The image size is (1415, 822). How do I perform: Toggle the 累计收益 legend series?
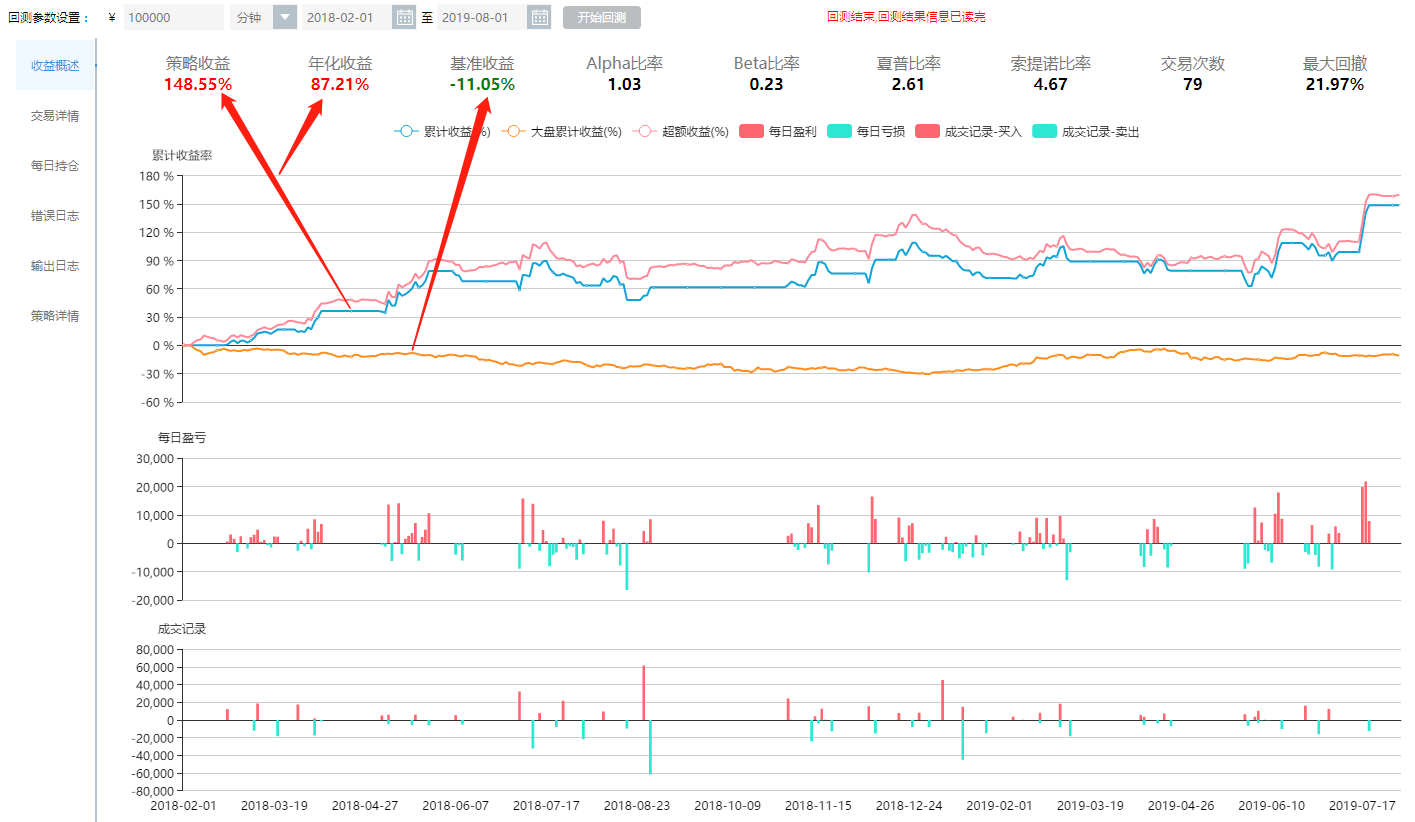pyautogui.click(x=440, y=131)
